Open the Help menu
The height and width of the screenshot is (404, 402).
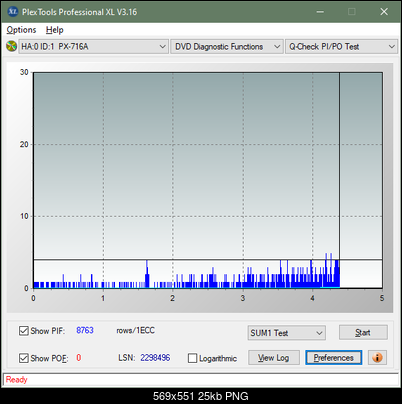[55, 30]
